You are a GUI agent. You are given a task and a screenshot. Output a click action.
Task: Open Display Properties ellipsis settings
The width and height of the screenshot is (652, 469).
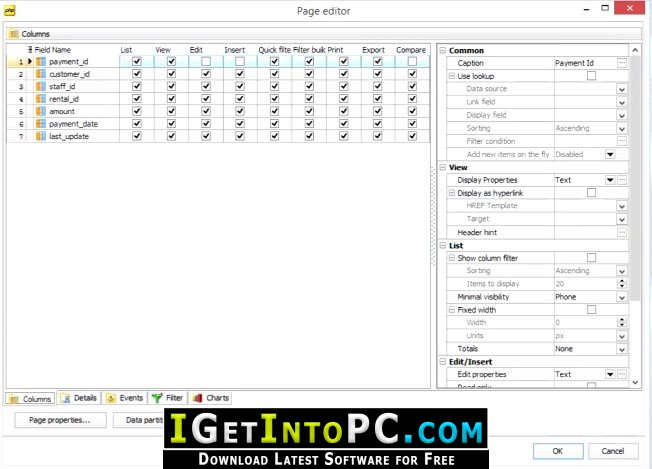[622, 180]
